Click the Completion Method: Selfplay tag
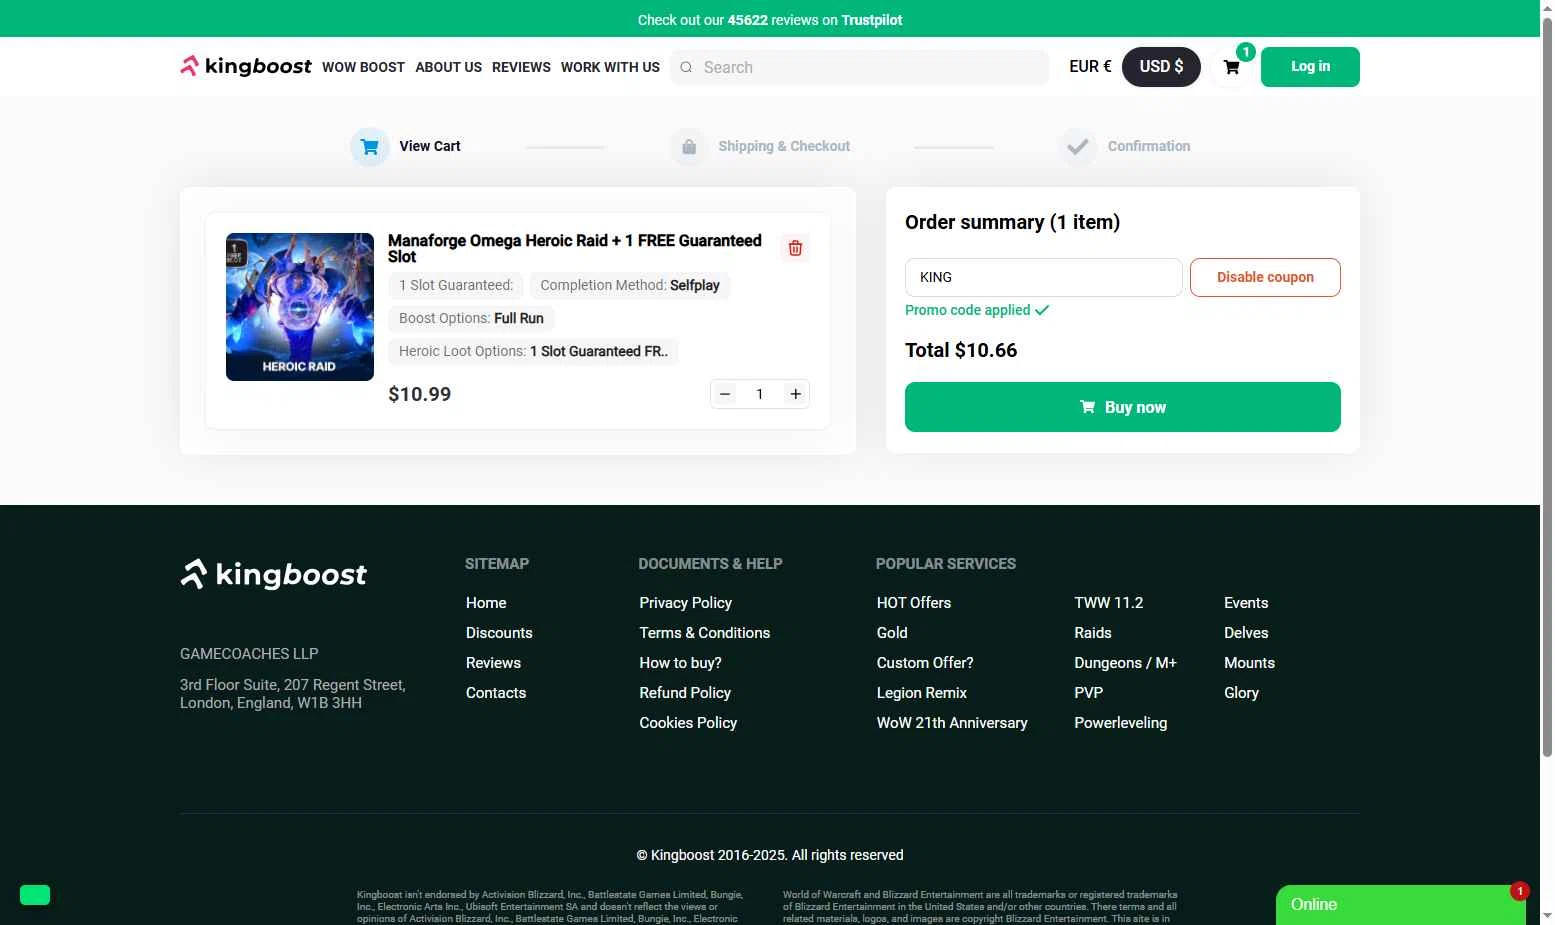Screen dimensions: 1555x925 point(630,285)
